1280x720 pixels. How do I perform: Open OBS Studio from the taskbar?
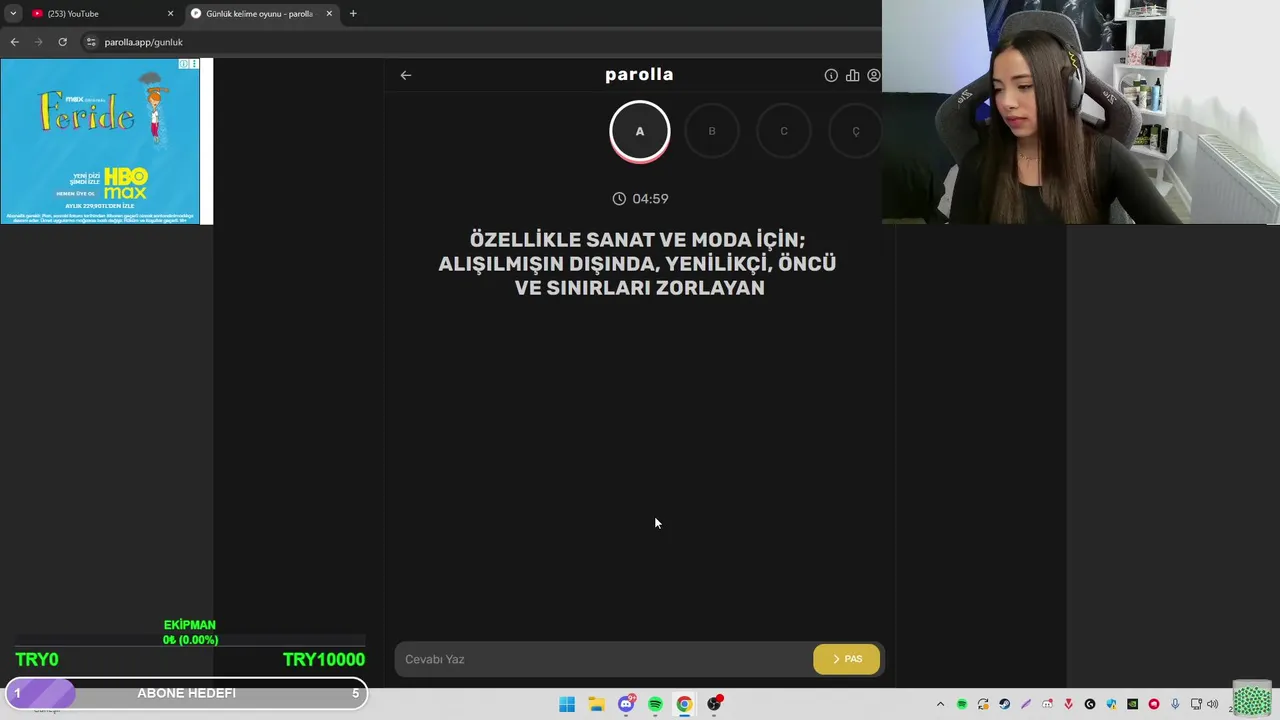(x=714, y=704)
